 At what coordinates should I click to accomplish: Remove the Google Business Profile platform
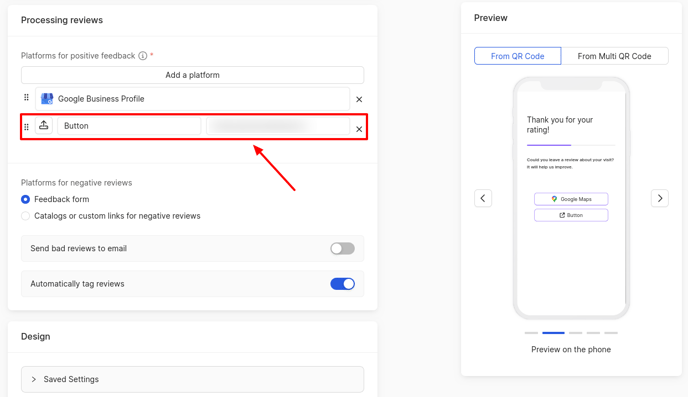pyautogui.click(x=359, y=100)
